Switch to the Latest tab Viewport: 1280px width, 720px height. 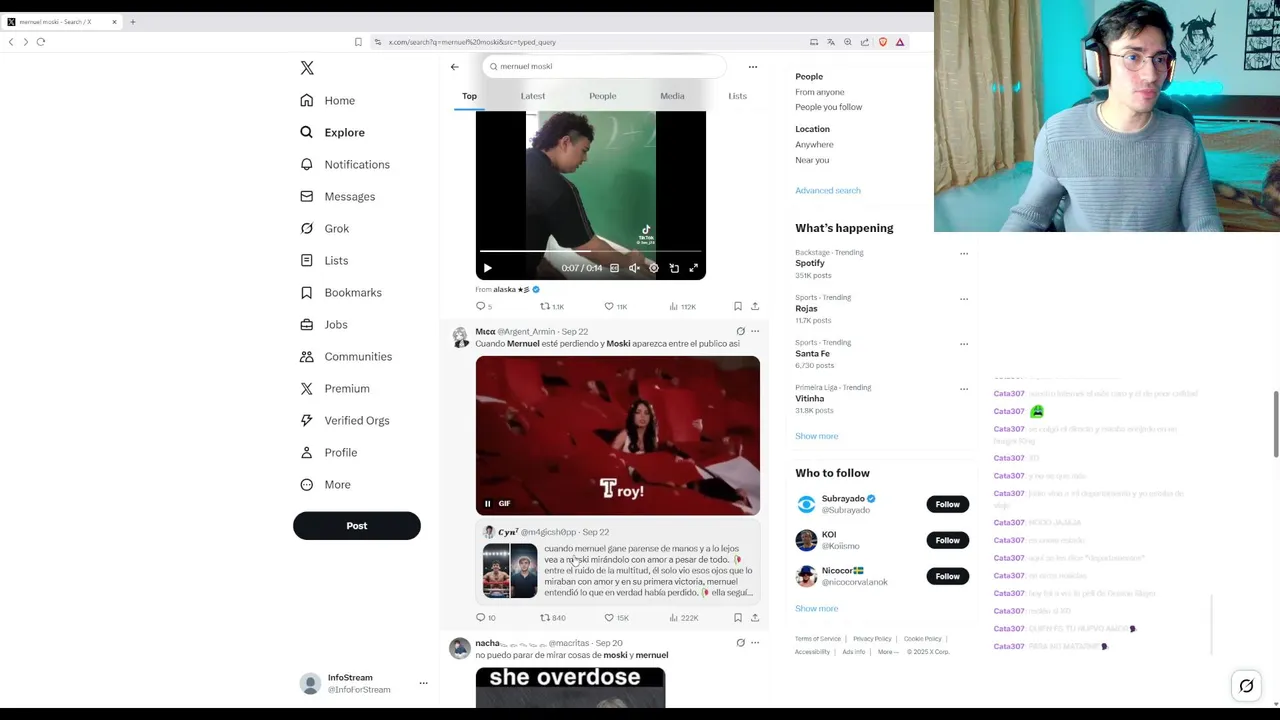[533, 96]
